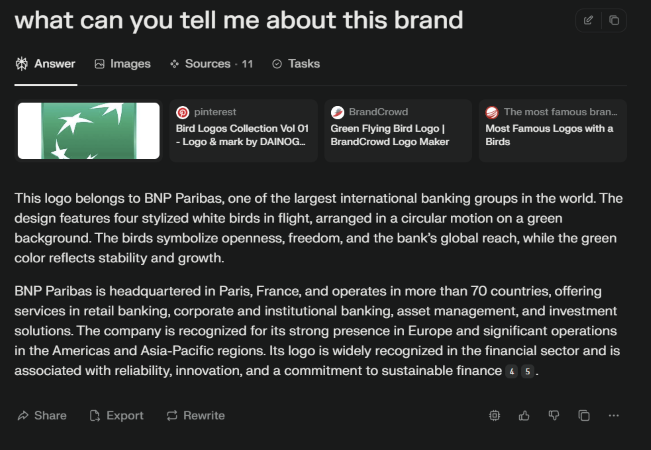
Task: Open the Sources tab
Action: tap(211, 64)
